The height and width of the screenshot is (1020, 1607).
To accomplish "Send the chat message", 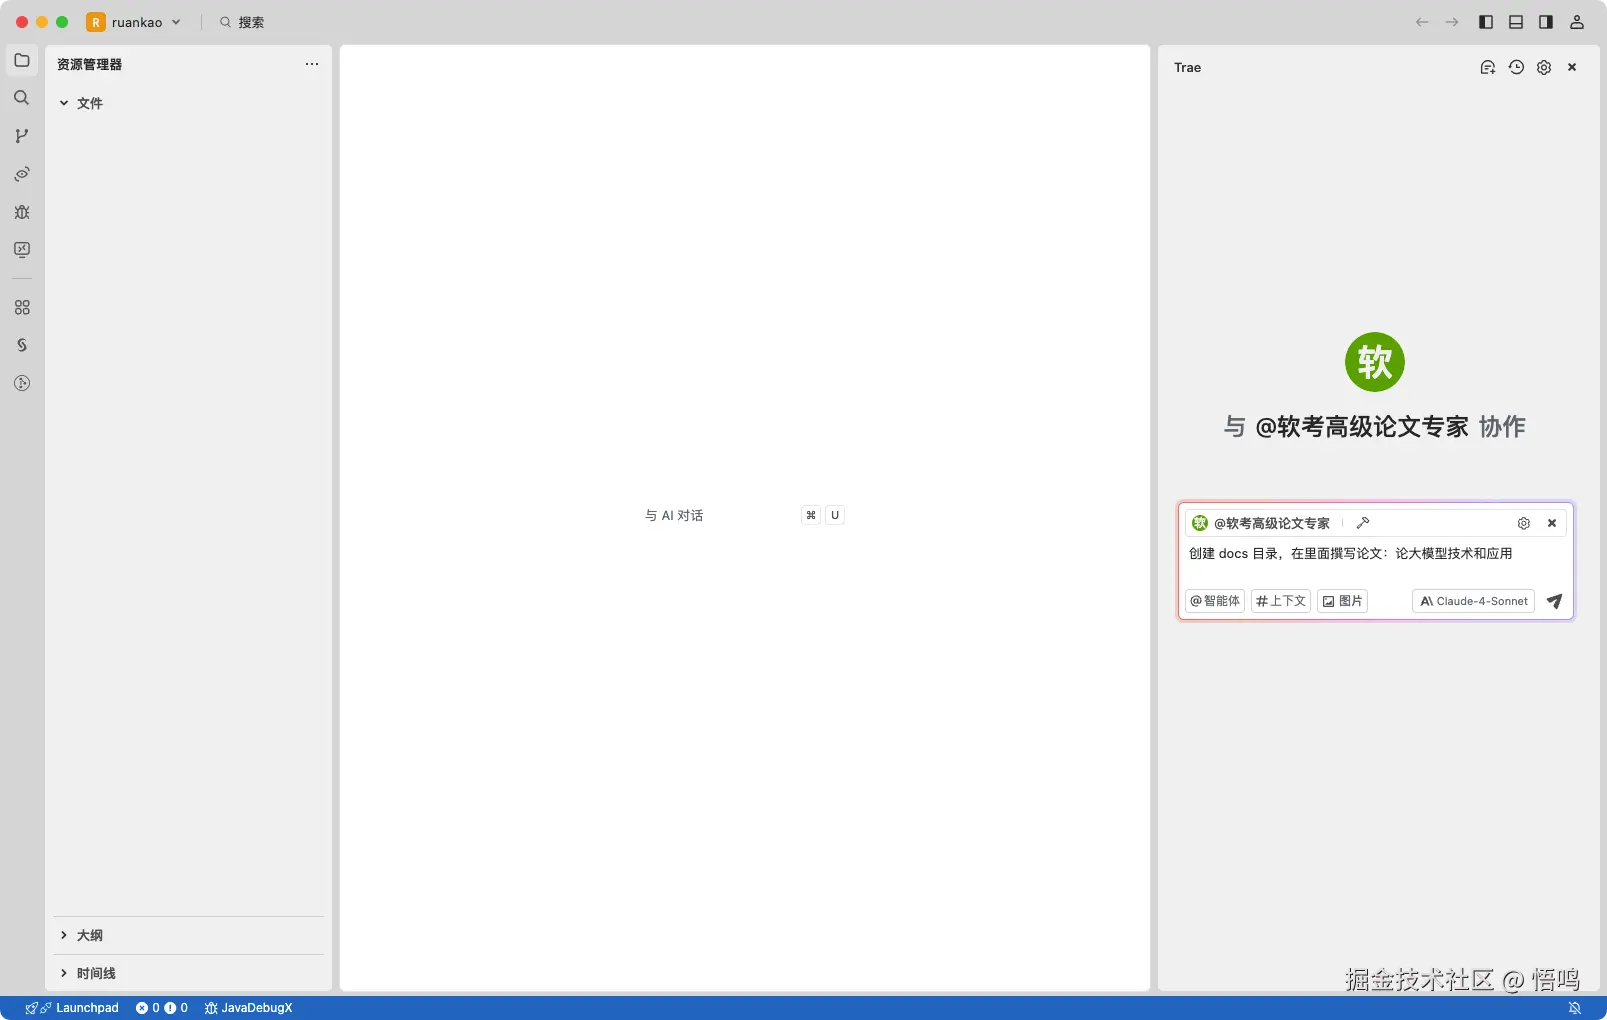I will (1554, 601).
